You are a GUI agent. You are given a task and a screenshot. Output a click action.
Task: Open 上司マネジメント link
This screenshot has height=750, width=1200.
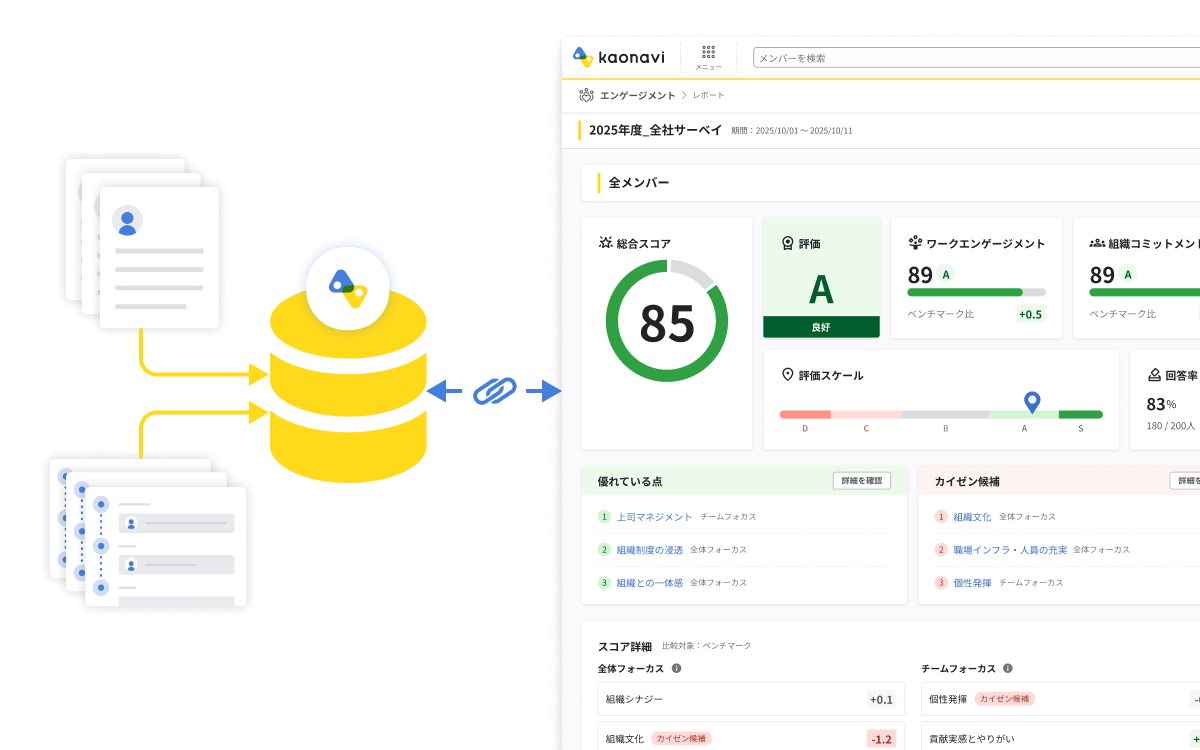(654, 517)
